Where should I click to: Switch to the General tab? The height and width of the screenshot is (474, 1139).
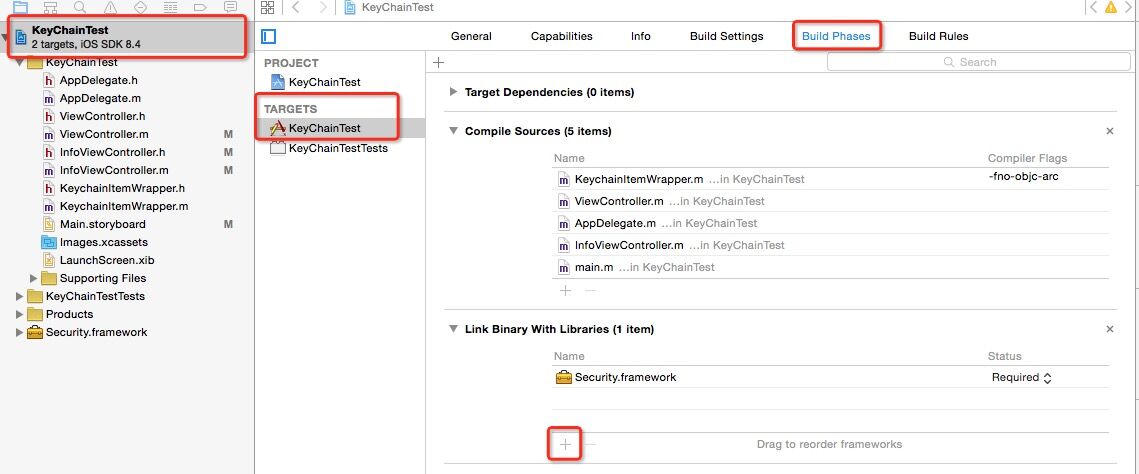(471, 36)
